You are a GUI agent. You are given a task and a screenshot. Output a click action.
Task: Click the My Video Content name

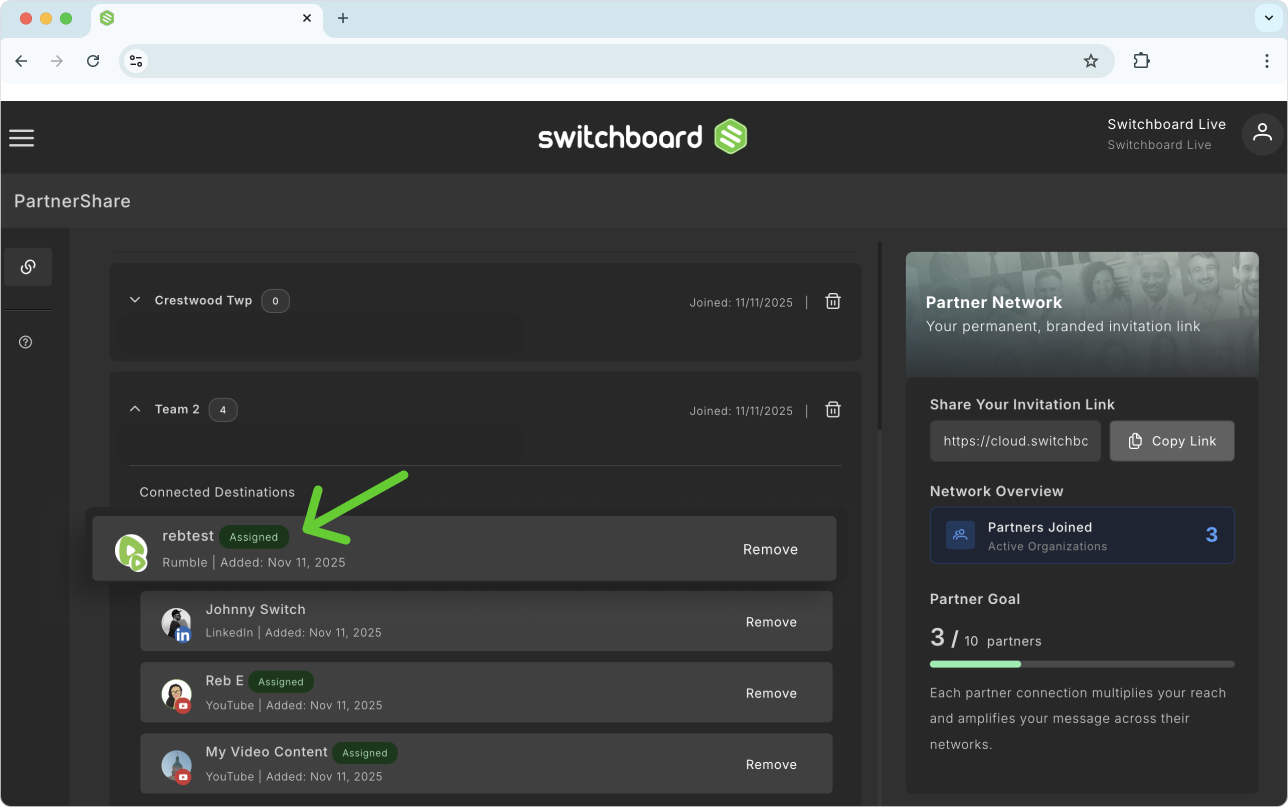[267, 752]
